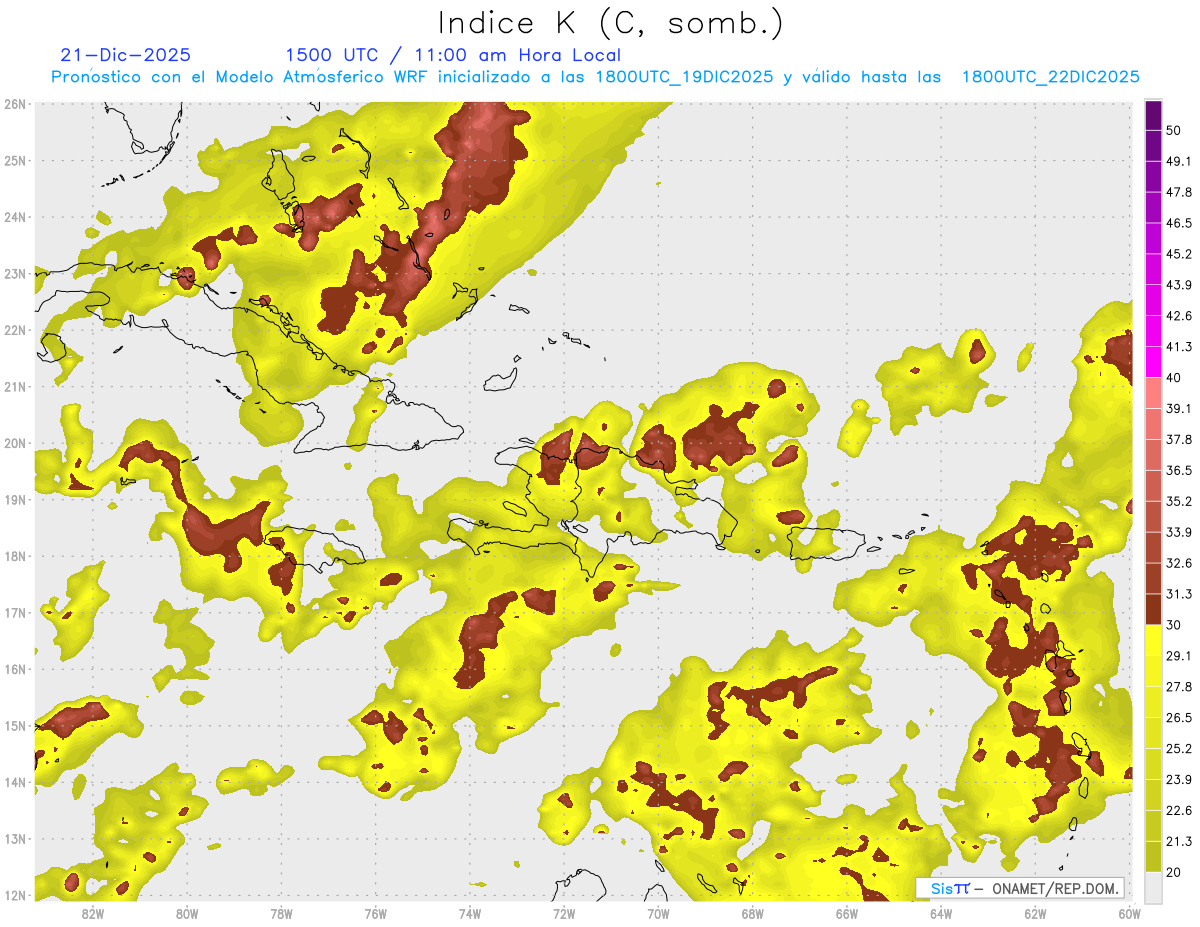The image size is (1200, 927).
Task: Click the colorbar value label 37.8
Action: point(1179,439)
